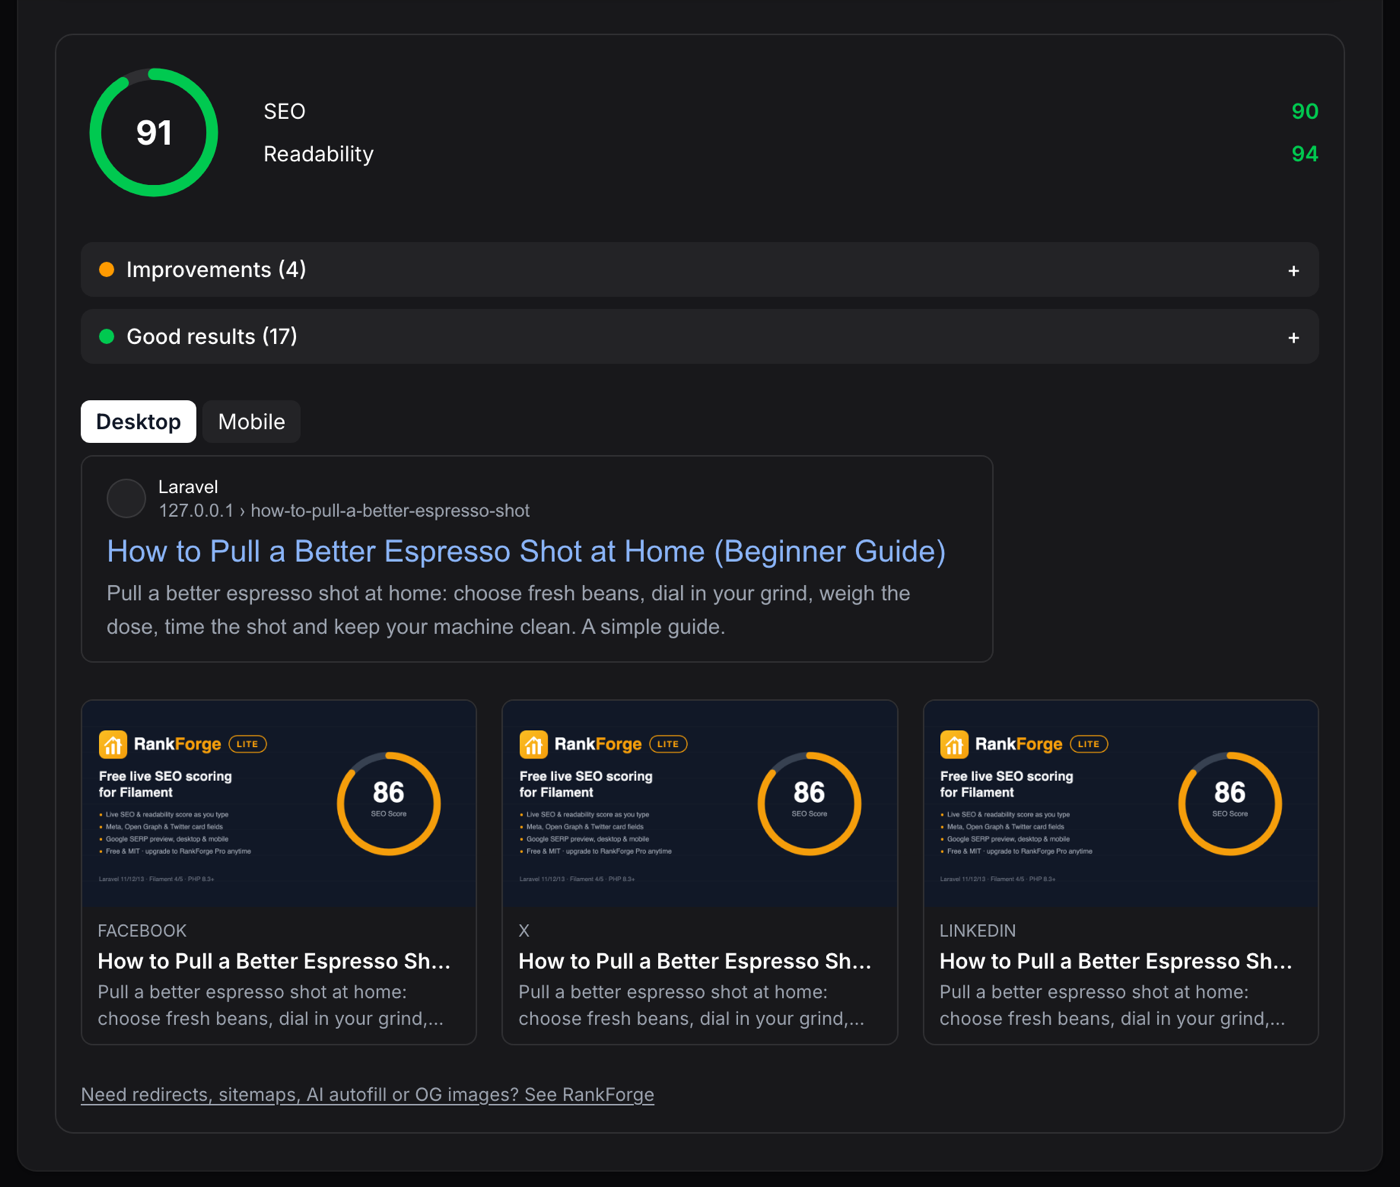The image size is (1400, 1187).
Task: Click the RankForge logo icon in Facebook card
Action: point(112,744)
